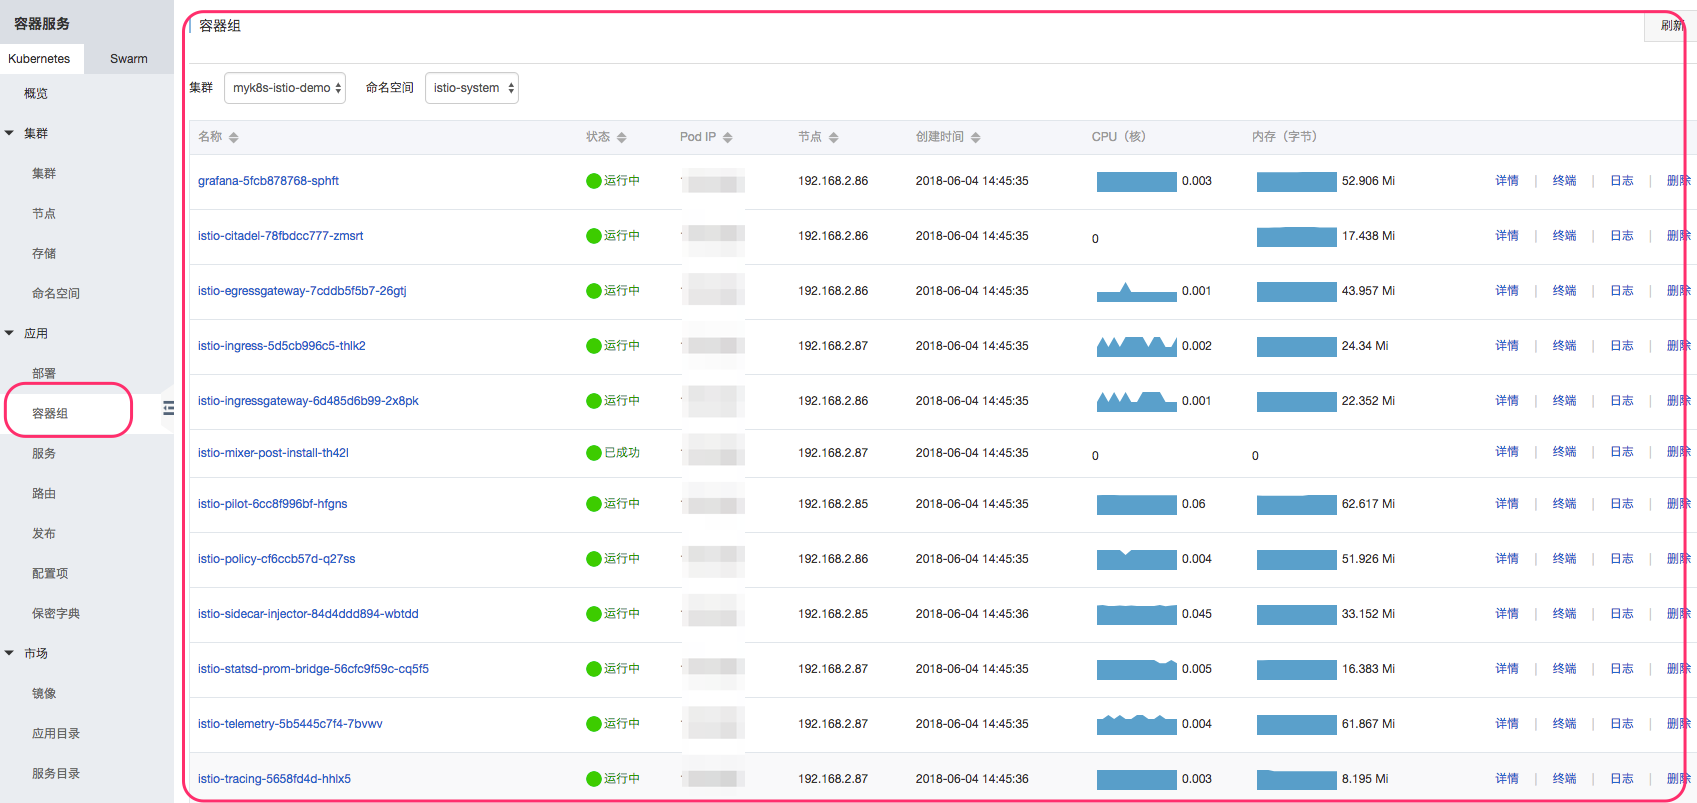Open pod istio-policy-cf6ccb57d-q27ss
This screenshot has width=1697, height=803.
(276, 559)
